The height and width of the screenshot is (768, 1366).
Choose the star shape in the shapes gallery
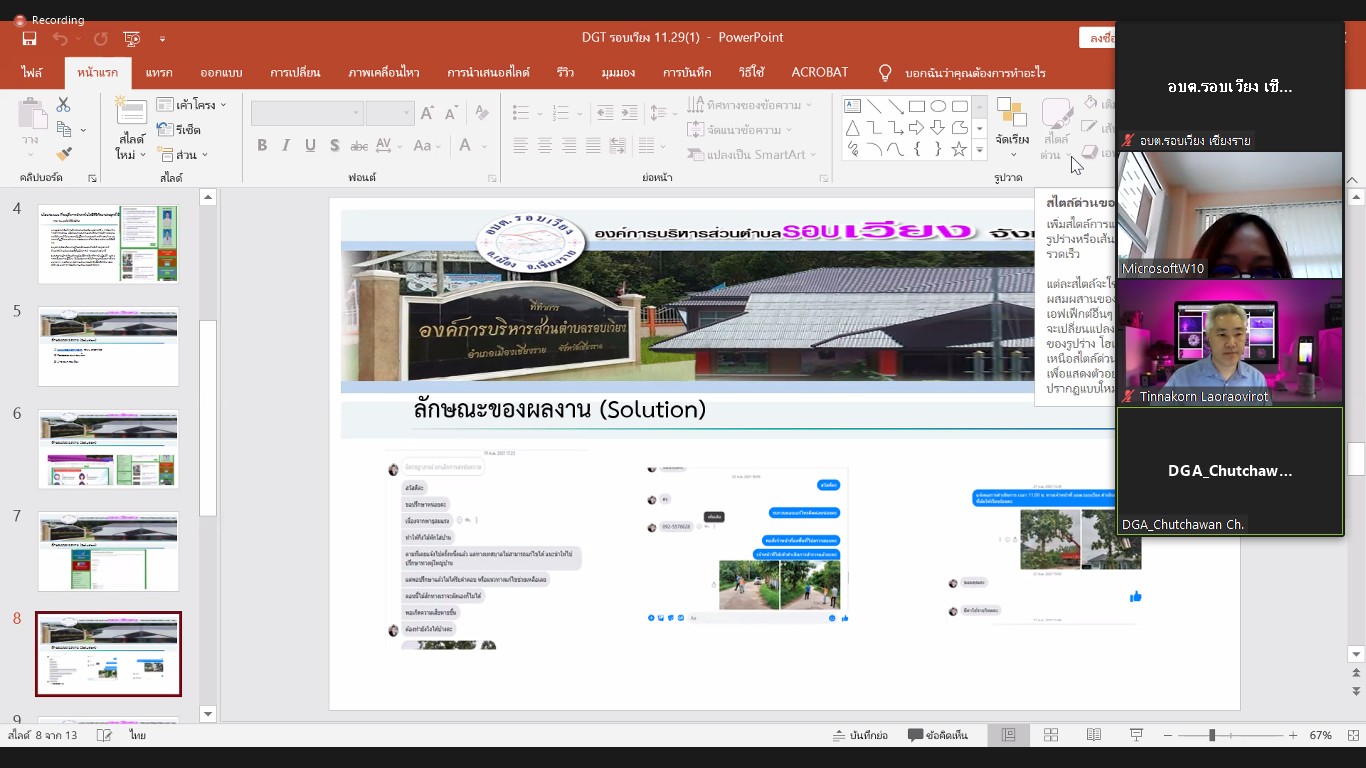[959, 149]
